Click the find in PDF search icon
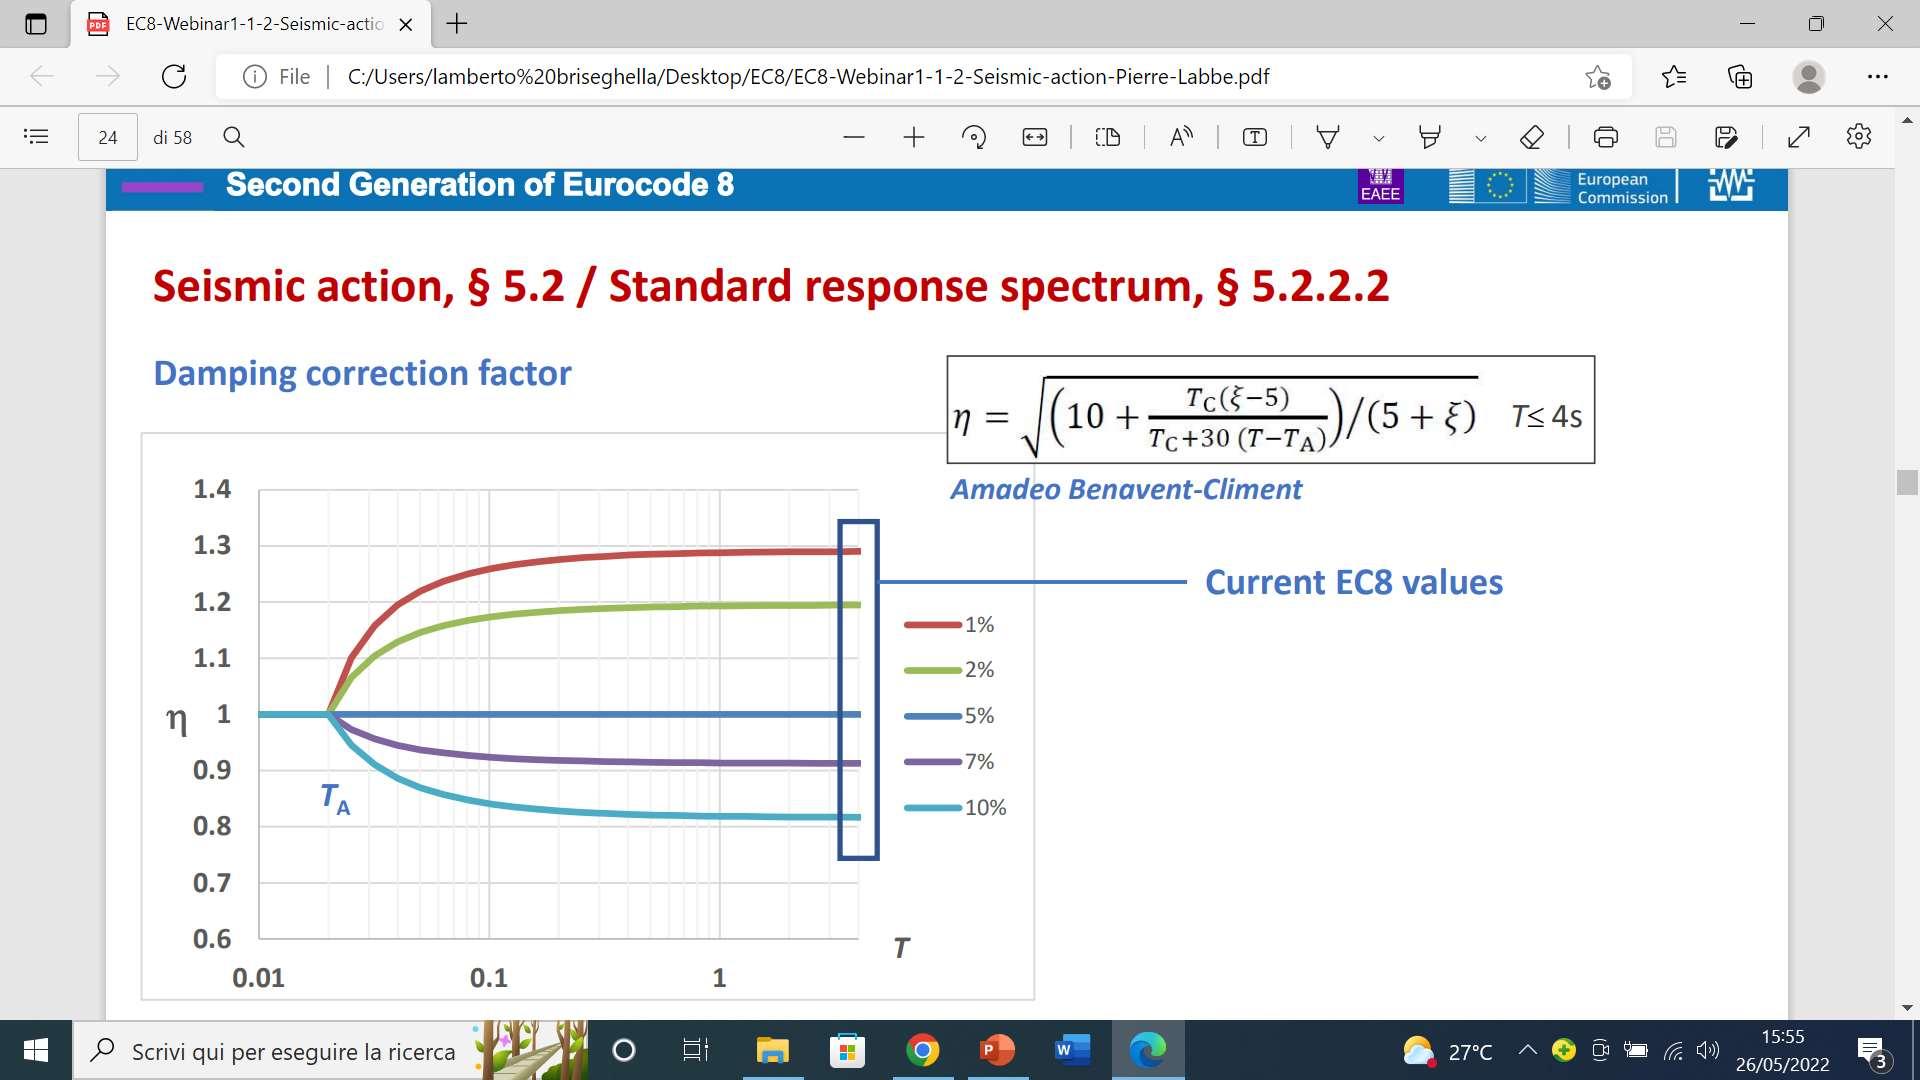 point(234,137)
